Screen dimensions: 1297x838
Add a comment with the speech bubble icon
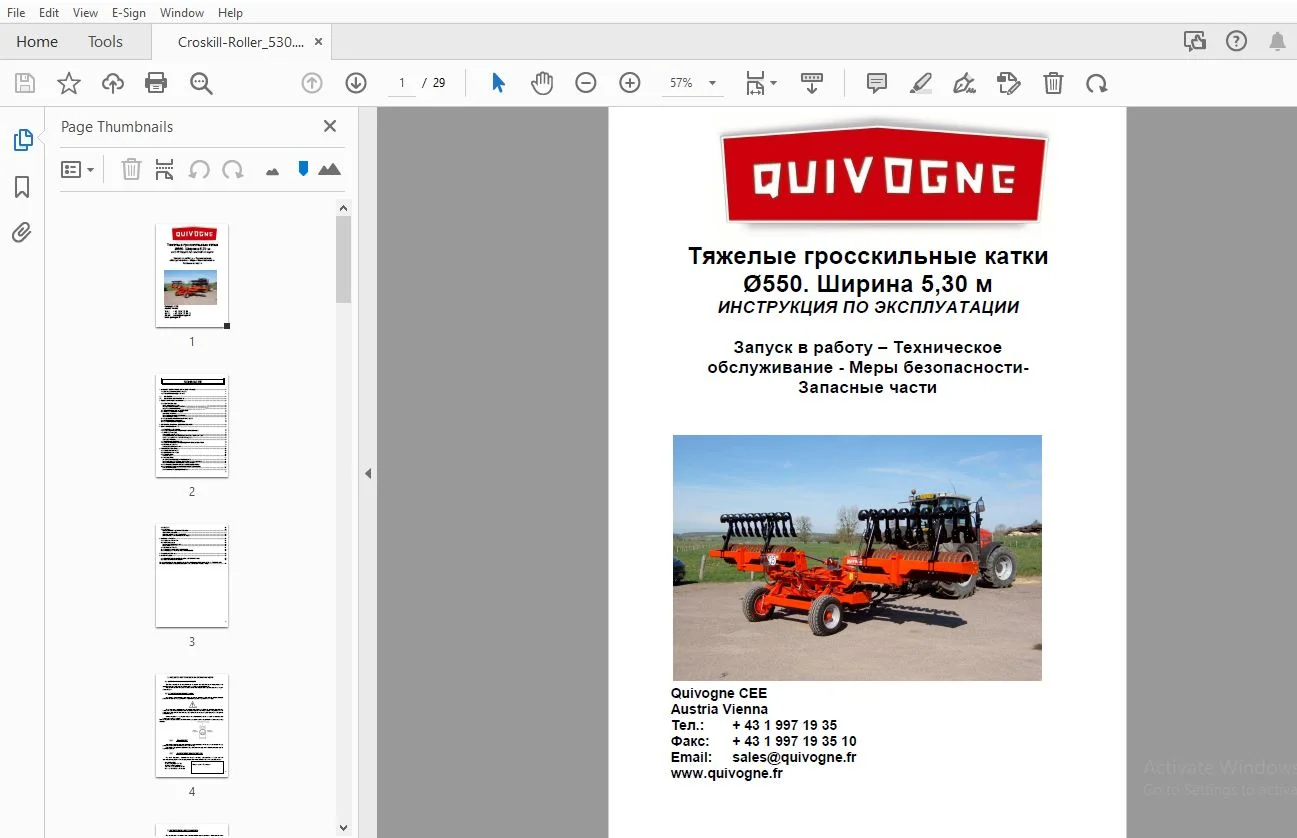[877, 83]
